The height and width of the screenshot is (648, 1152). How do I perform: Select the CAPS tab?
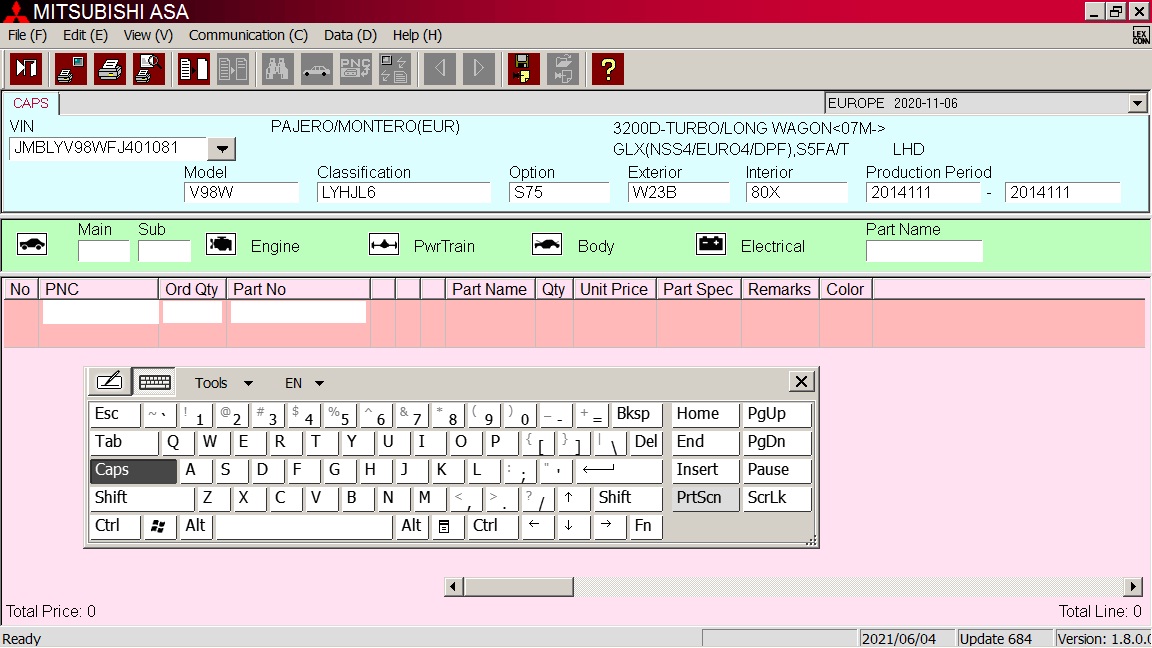pyautogui.click(x=31, y=103)
